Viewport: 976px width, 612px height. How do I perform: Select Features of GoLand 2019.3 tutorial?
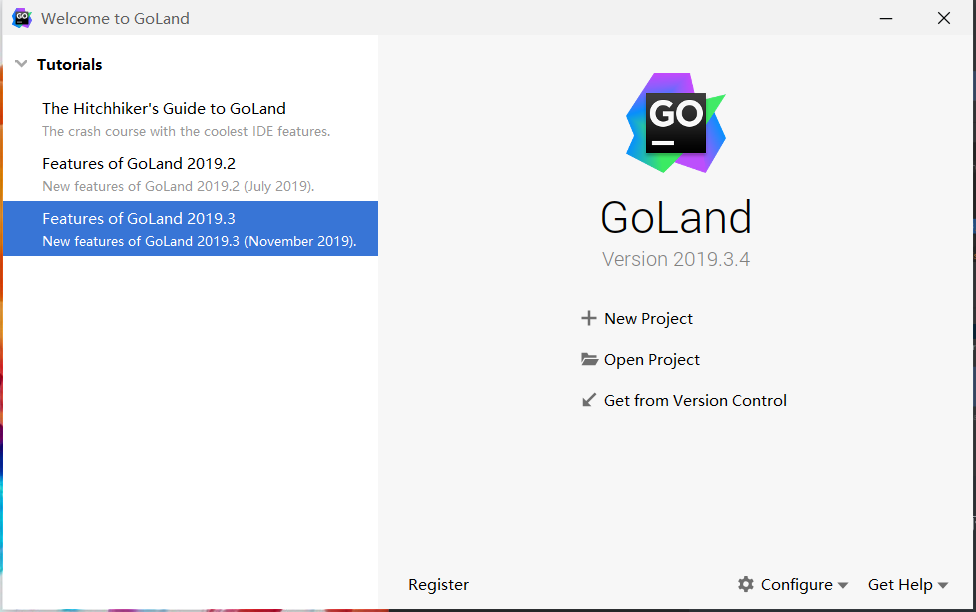tap(190, 228)
